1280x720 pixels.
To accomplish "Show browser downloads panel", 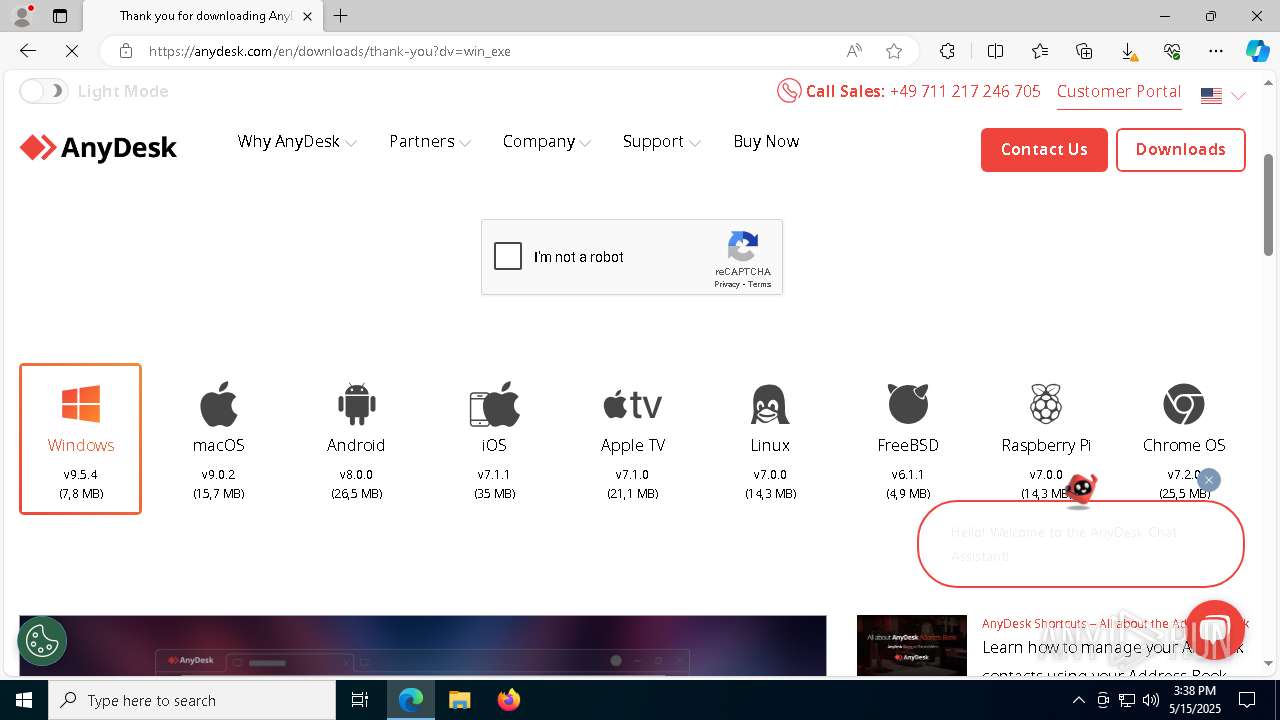I will click(x=1128, y=51).
